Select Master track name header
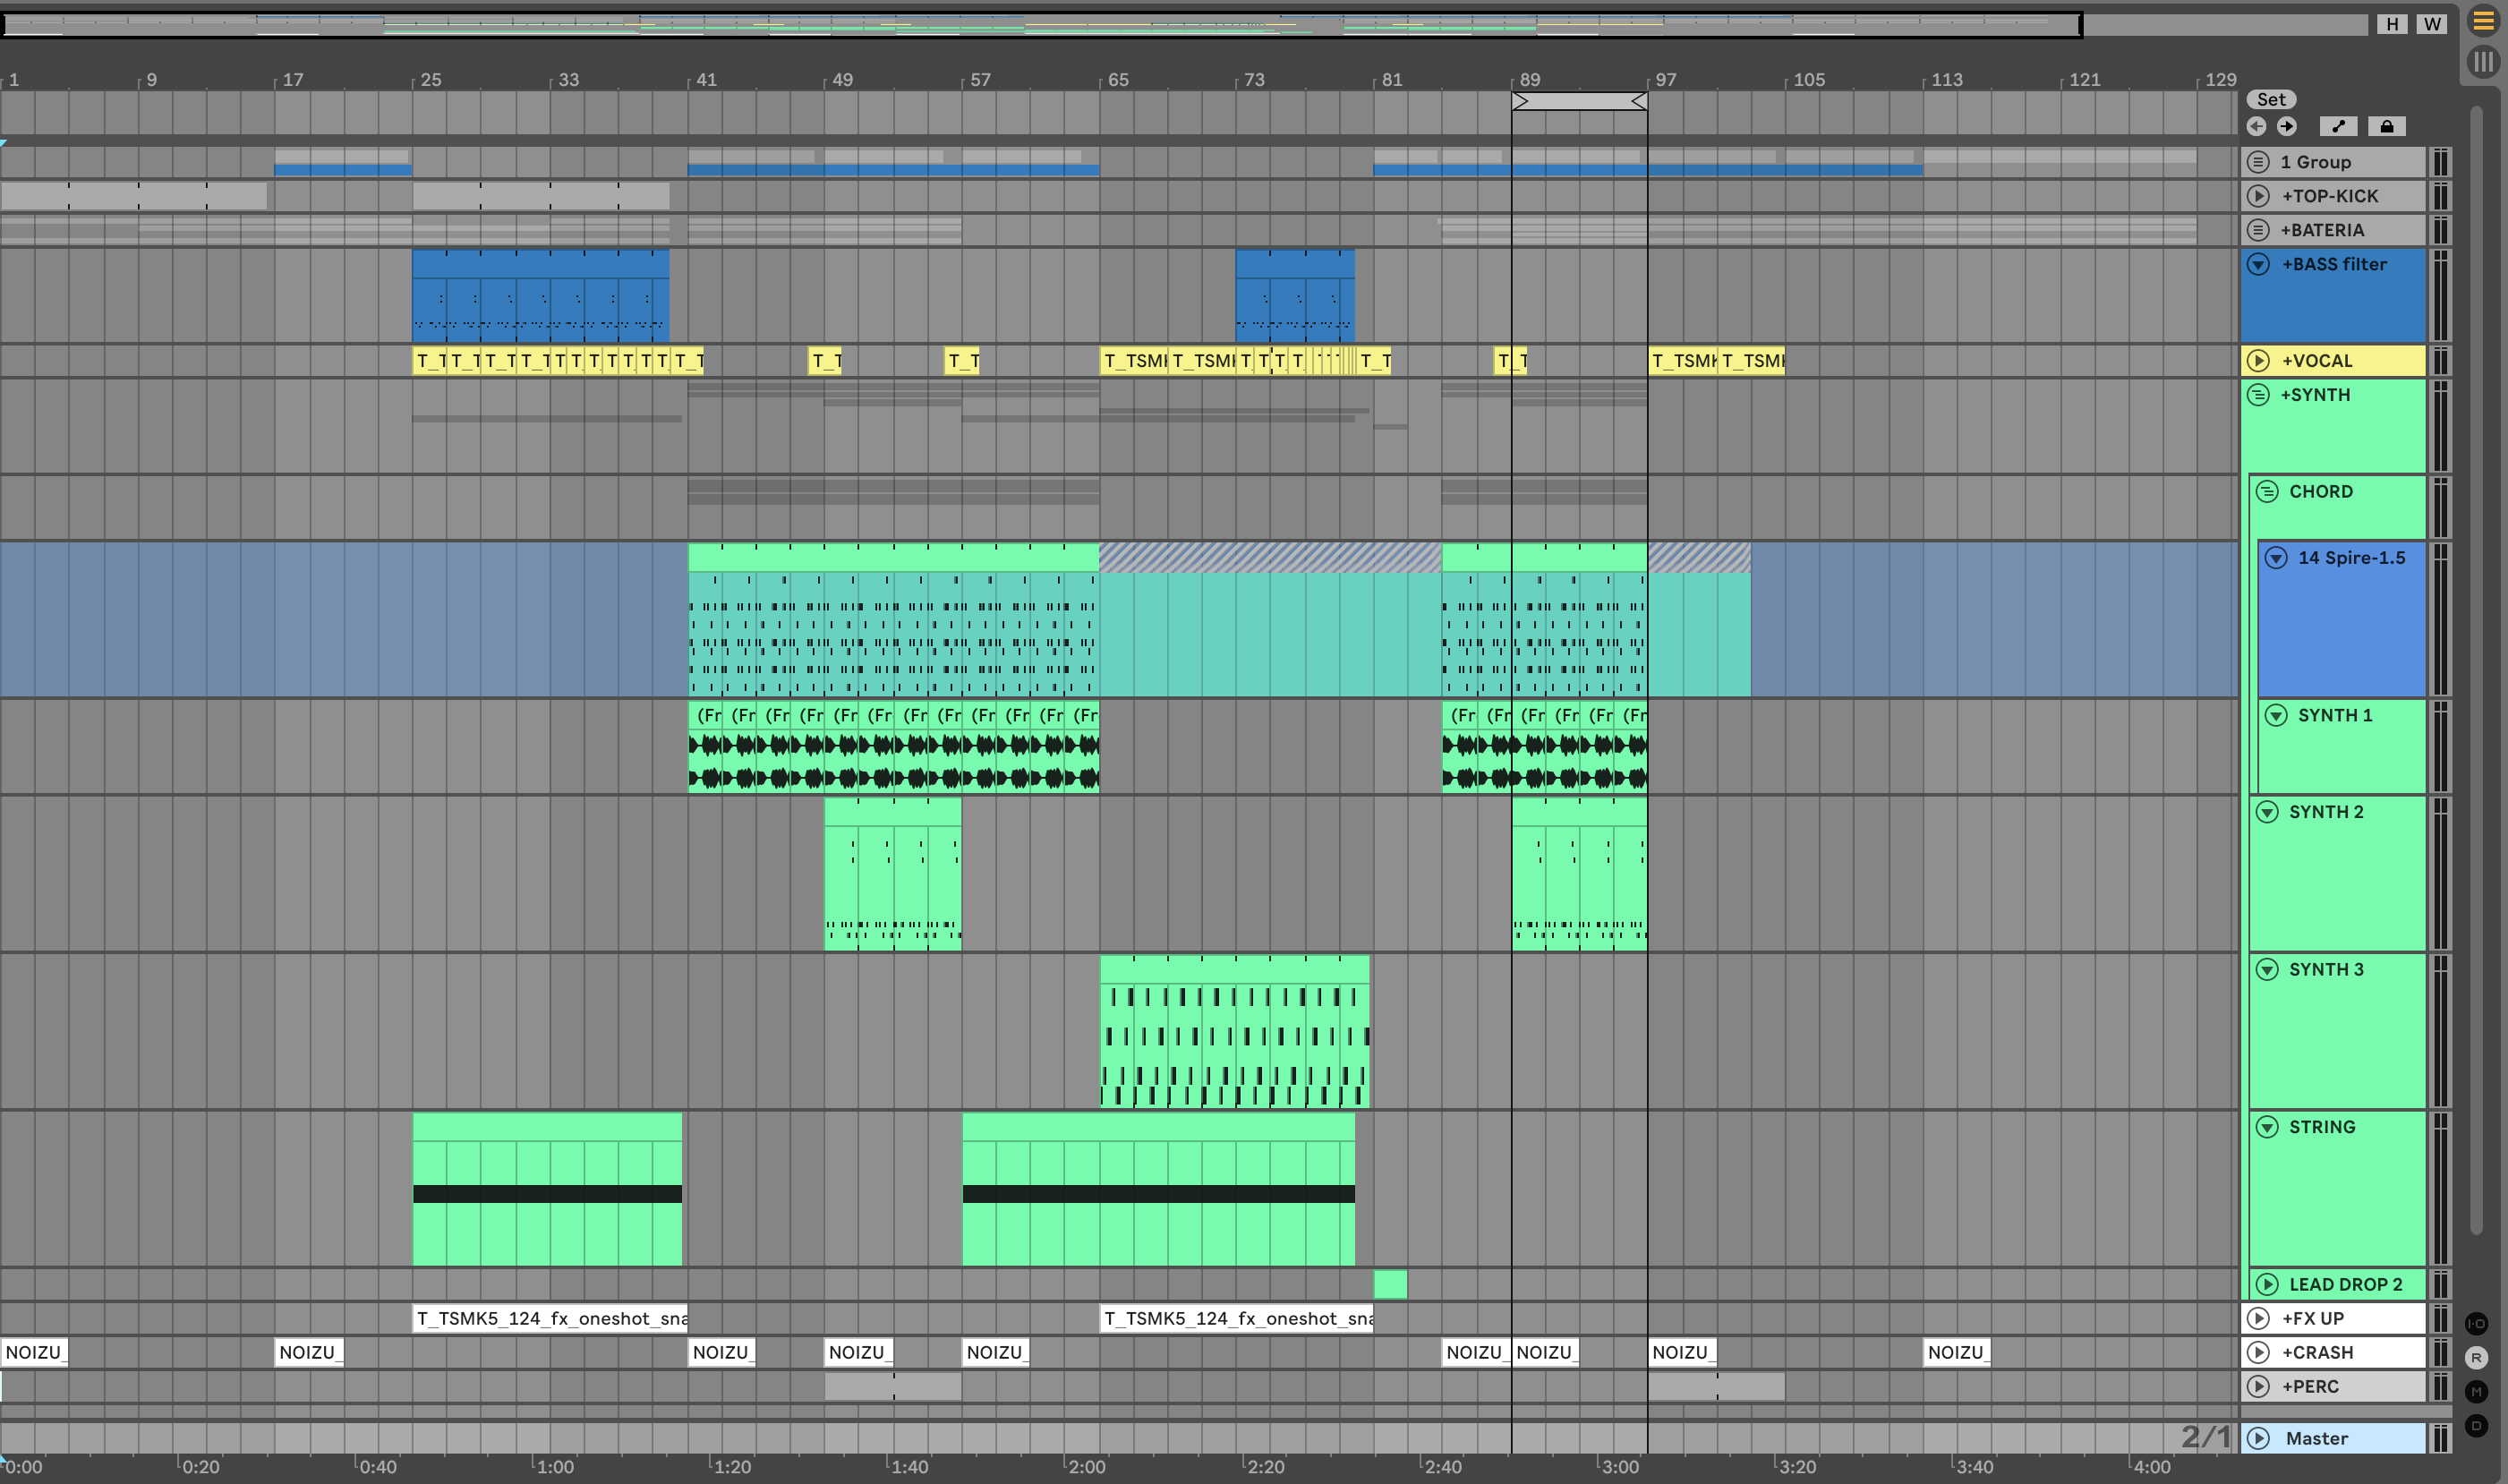2508x1484 pixels. point(2333,1438)
